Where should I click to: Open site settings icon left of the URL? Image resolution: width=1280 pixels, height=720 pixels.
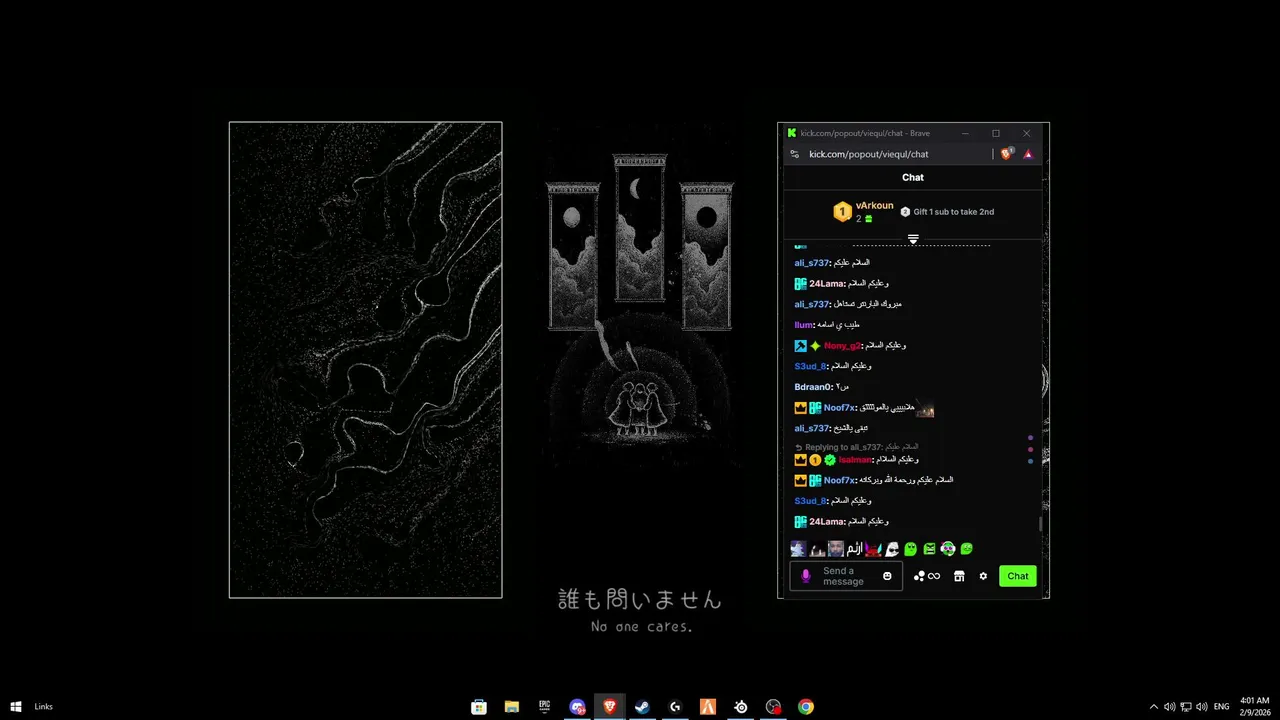tap(794, 154)
